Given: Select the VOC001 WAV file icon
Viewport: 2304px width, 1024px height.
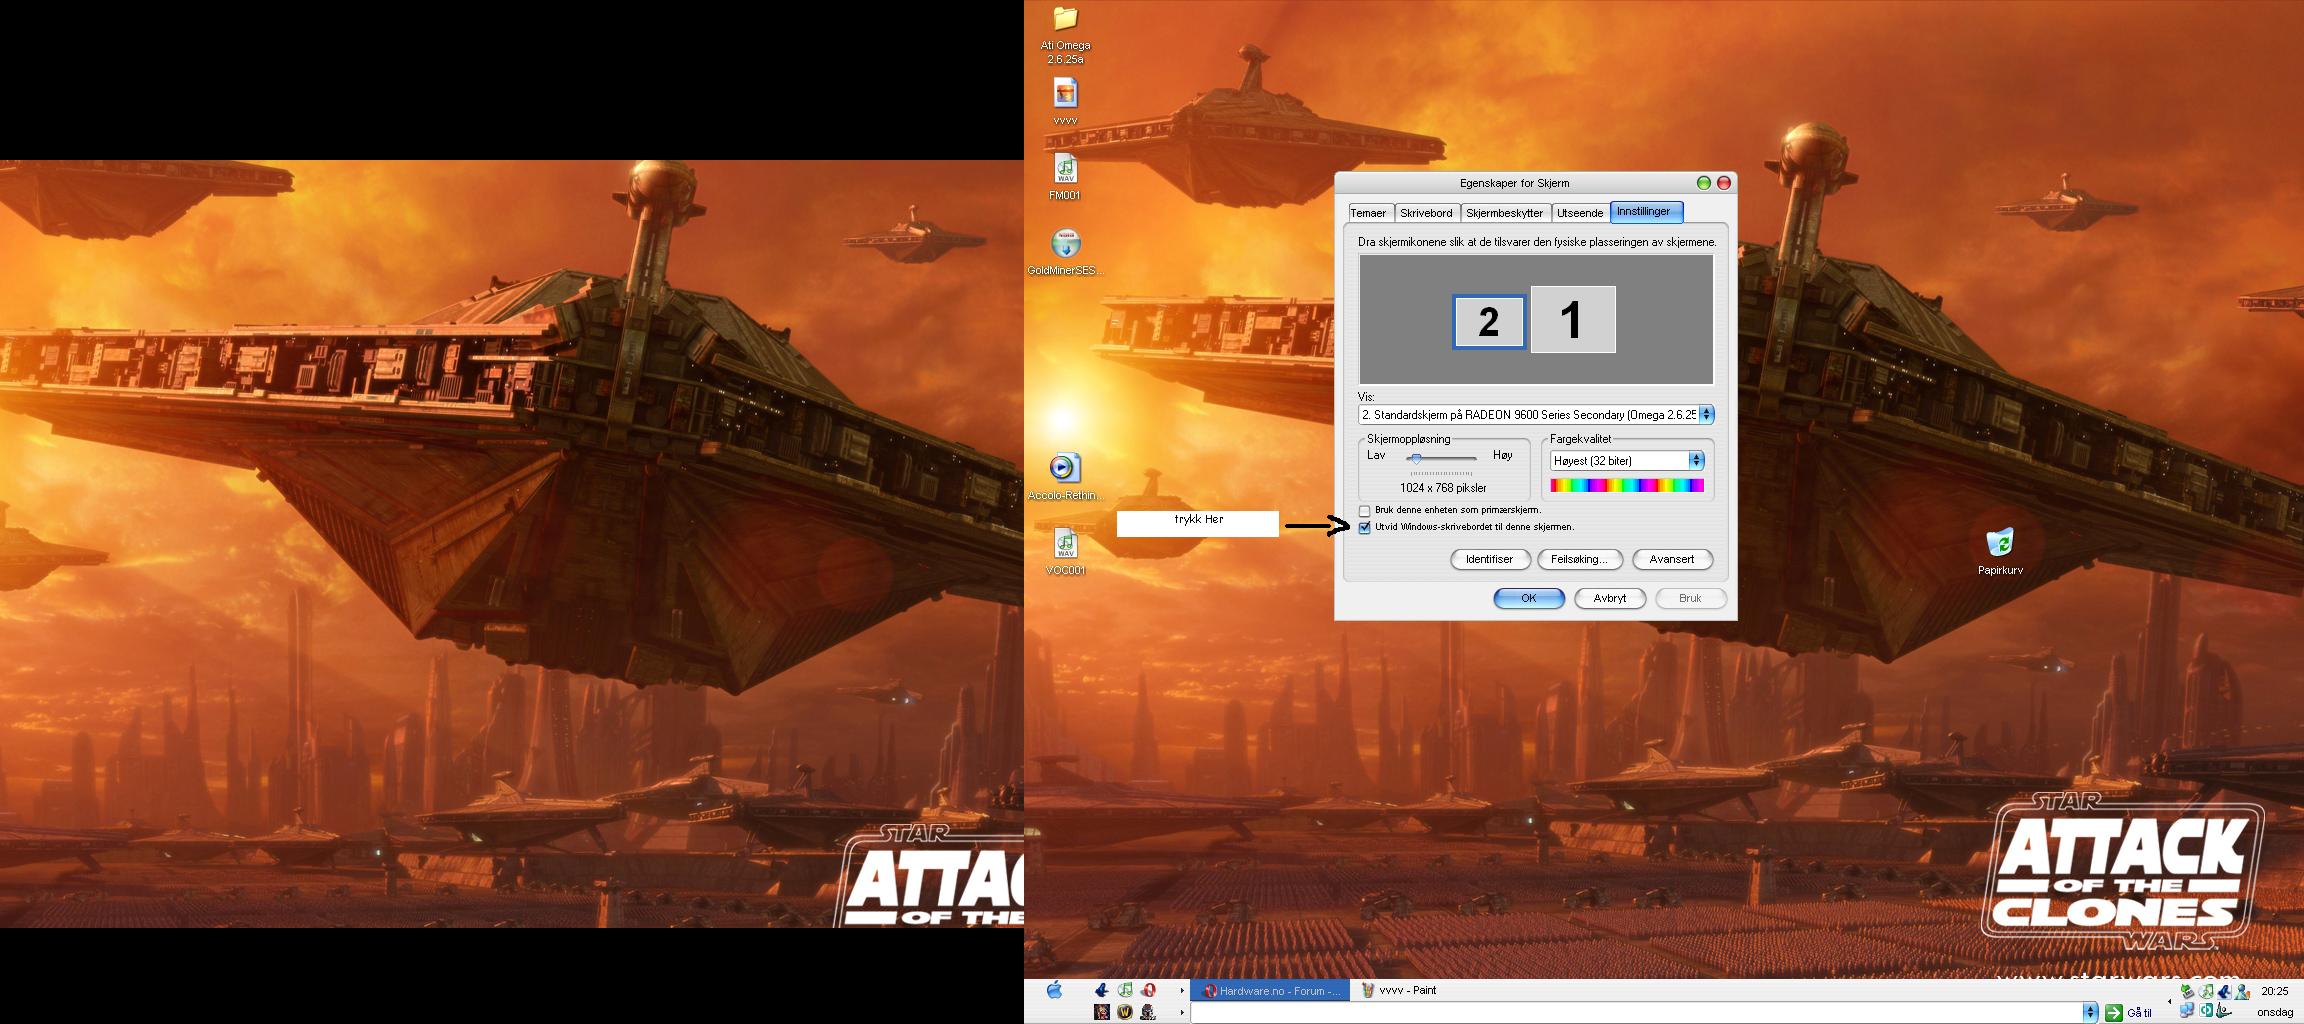Looking at the screenshot, I should tap(1065, 544).
